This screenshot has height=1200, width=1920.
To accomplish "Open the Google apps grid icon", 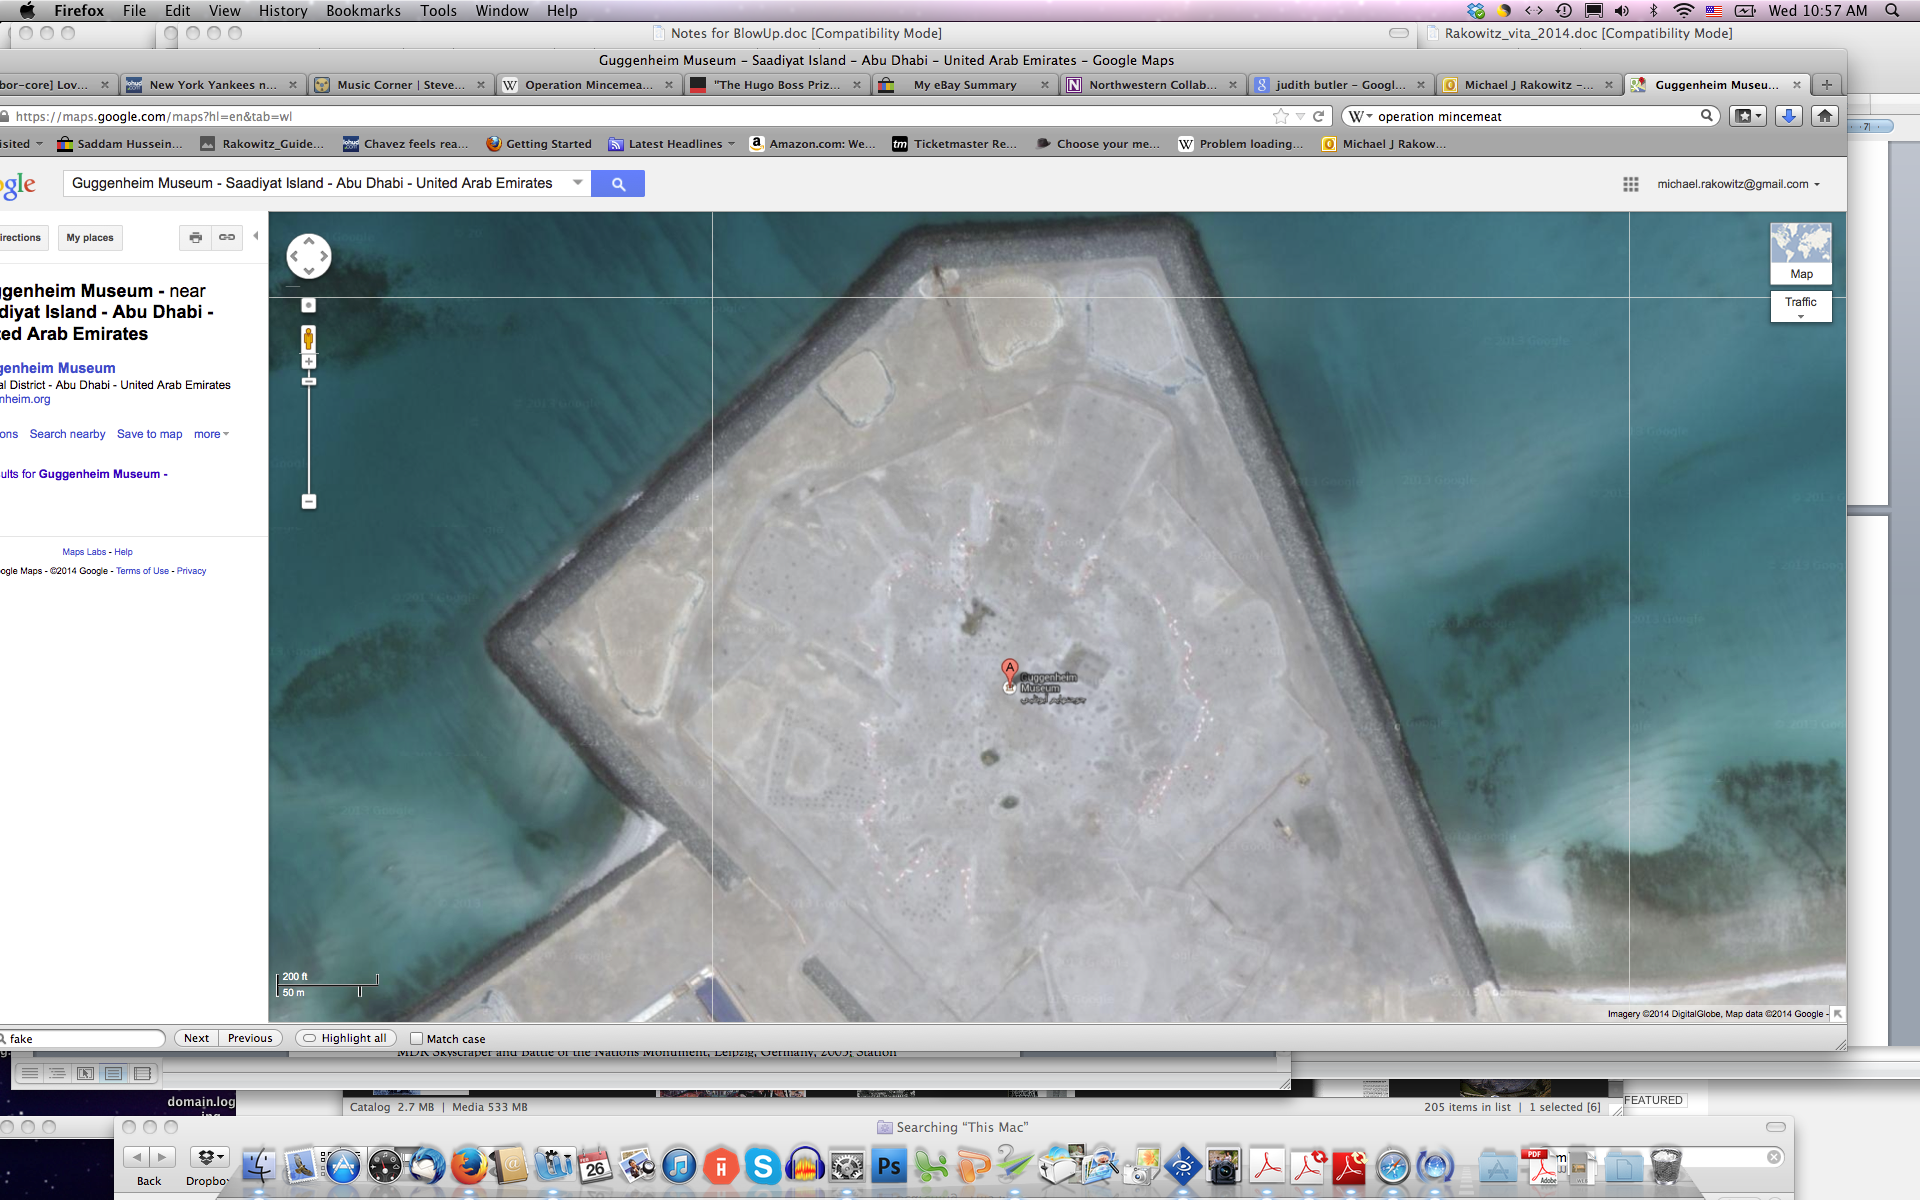I will point(1631,184).
